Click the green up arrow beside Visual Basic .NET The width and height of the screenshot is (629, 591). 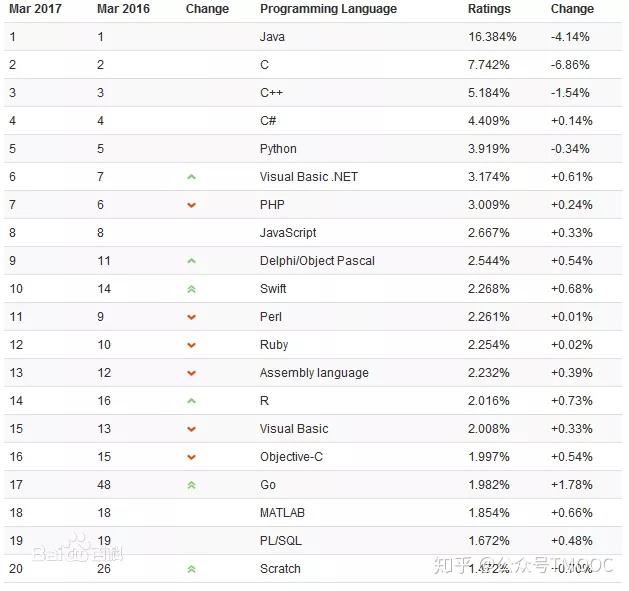pyautogui.click(x=191, y=177)
